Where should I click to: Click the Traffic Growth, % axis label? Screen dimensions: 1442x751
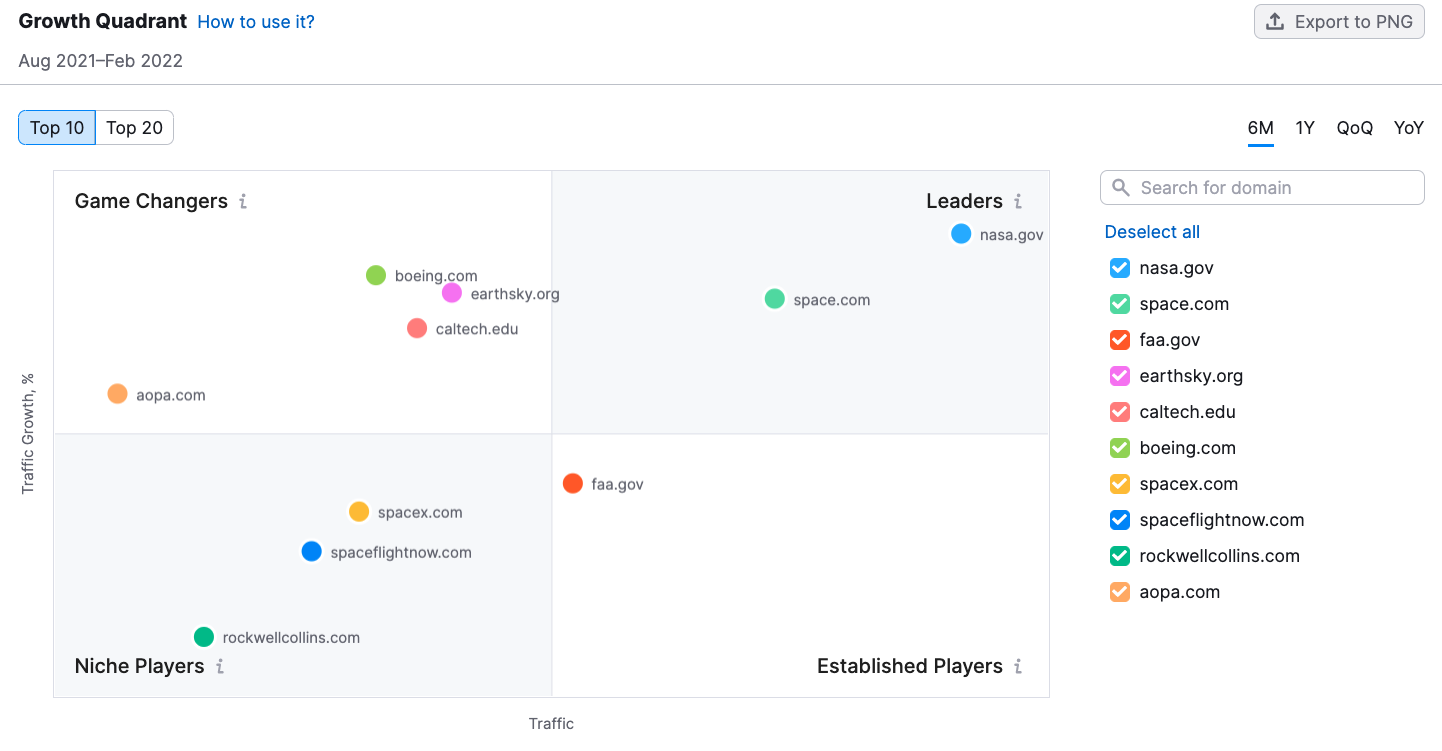click(x=28, y=434)
